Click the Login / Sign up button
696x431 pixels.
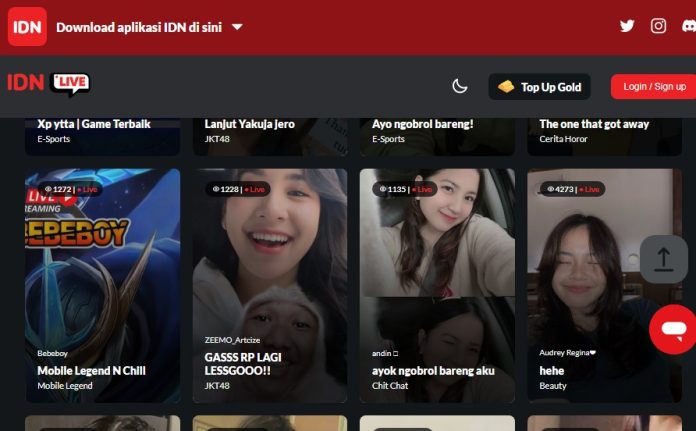point(654,87)
